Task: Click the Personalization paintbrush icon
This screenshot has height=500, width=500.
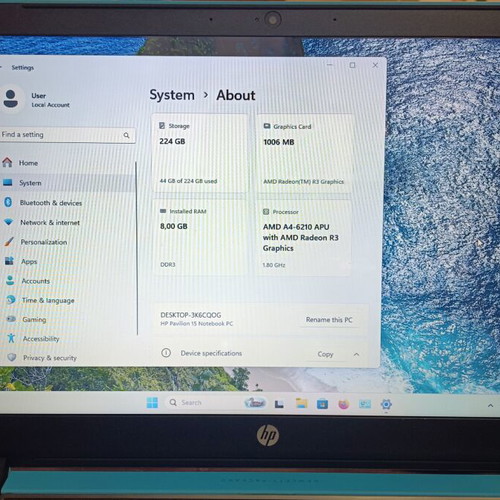Action: coord(9,242)
